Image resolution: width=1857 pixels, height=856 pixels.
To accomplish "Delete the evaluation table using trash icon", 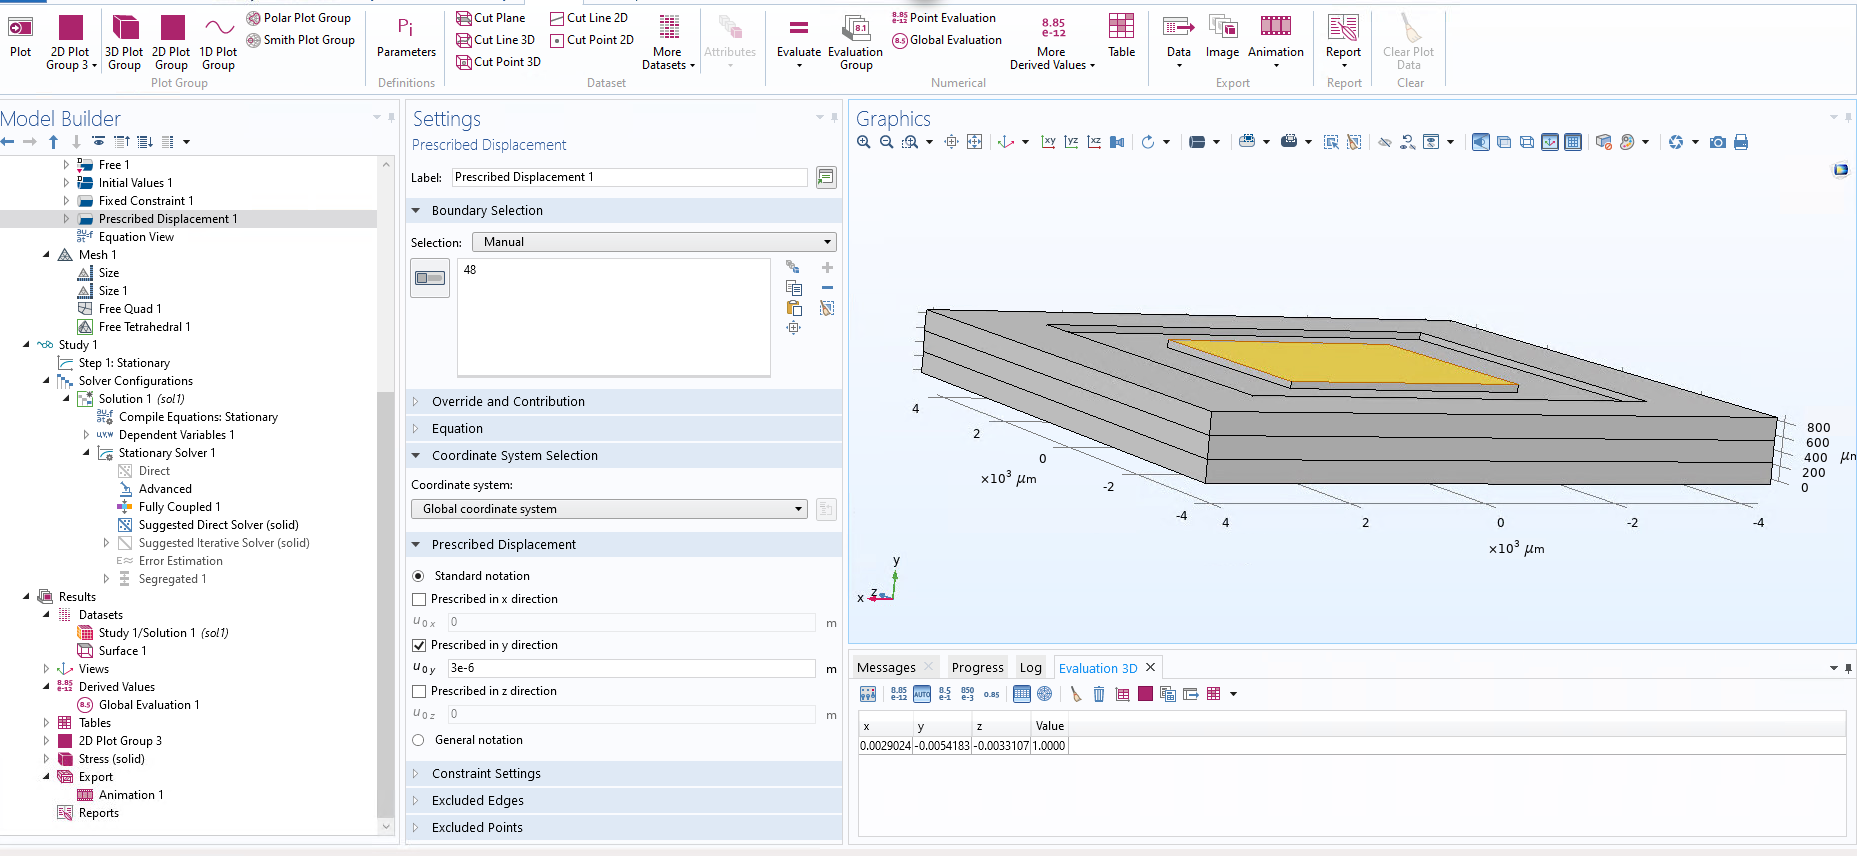I will (1099, 694).
